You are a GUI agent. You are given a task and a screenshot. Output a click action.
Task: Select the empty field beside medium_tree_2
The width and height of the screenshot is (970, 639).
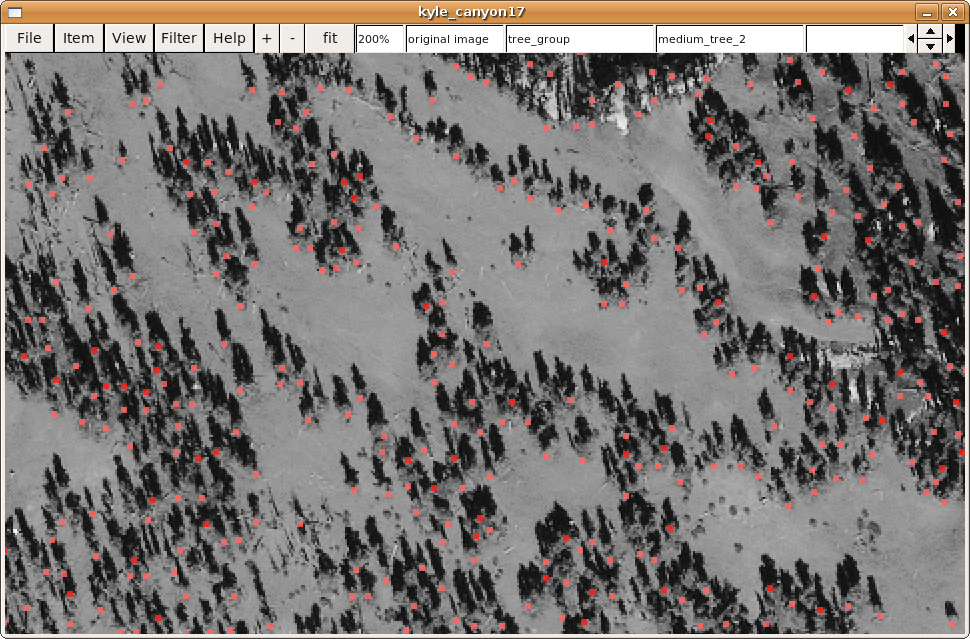pos(855,39)
